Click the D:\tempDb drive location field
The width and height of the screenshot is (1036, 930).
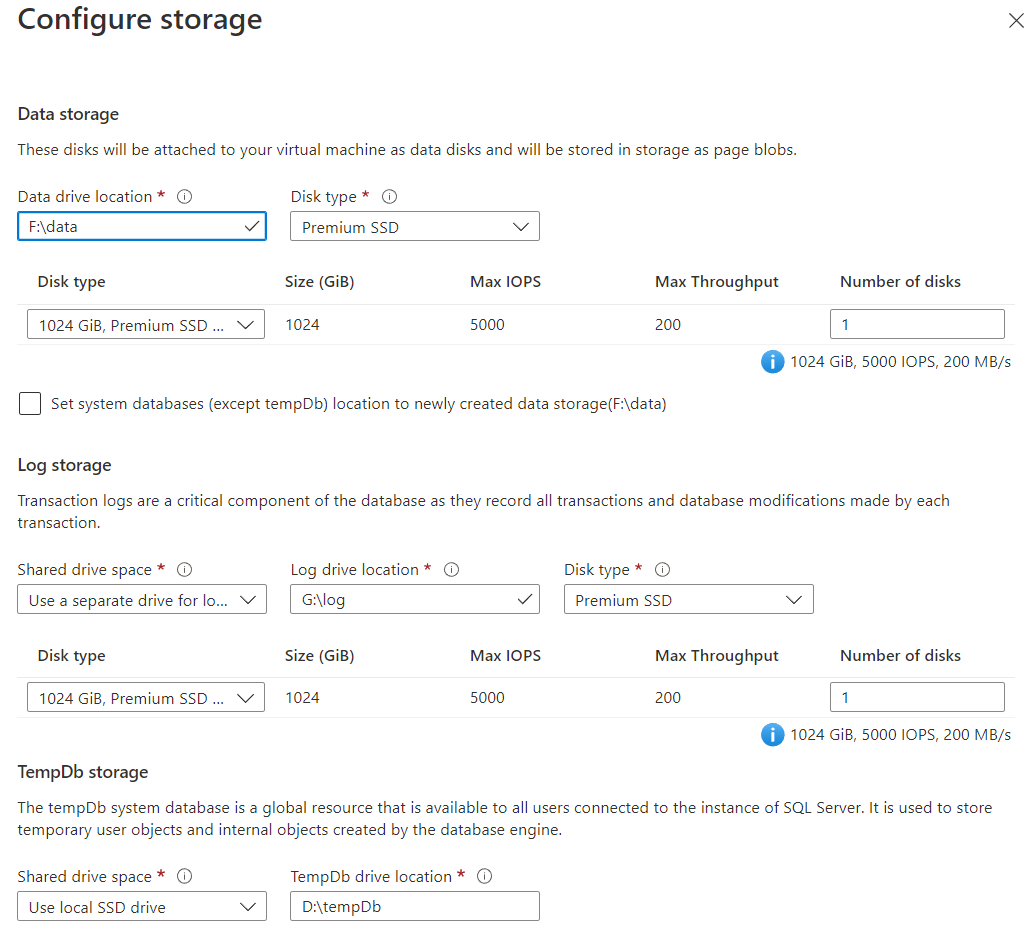click(x=415, y=907)
